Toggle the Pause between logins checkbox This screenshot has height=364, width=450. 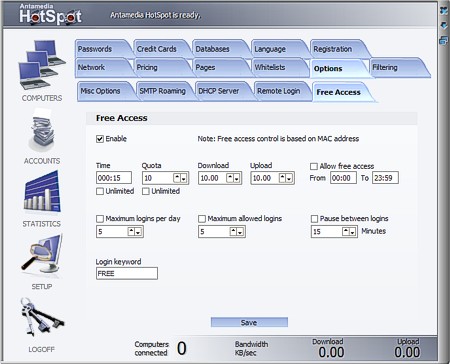[314, 219]
